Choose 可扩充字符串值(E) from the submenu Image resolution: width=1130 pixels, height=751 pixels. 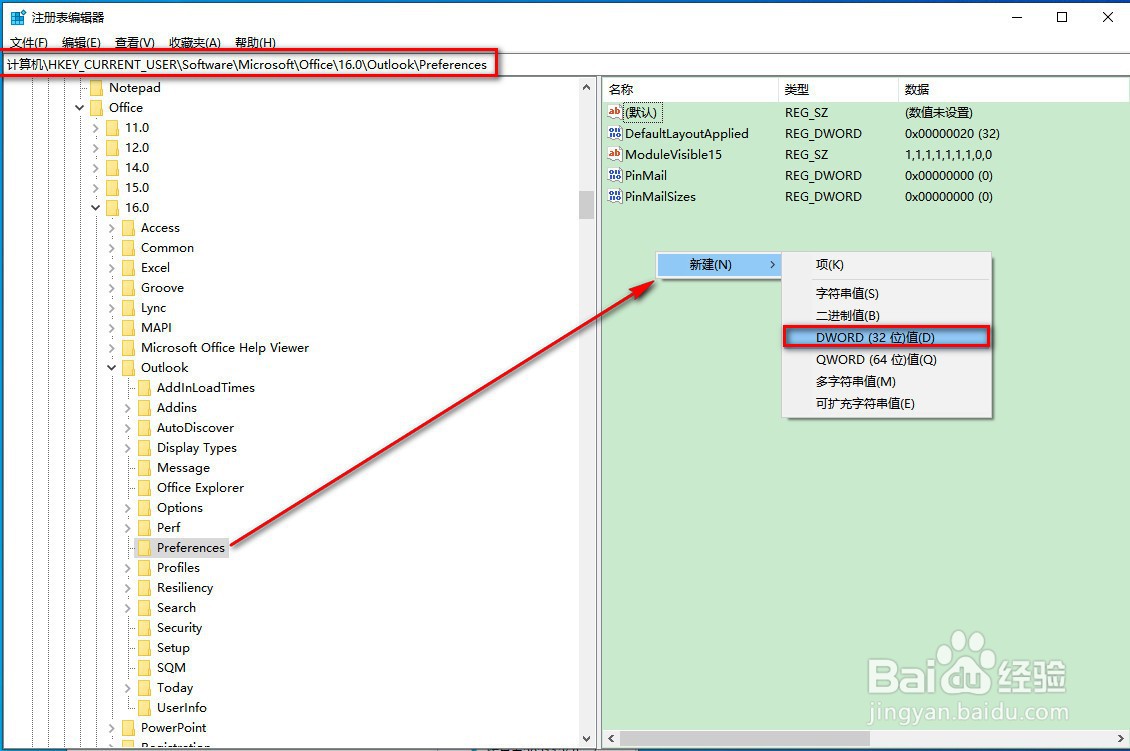(x=886, y=404)
